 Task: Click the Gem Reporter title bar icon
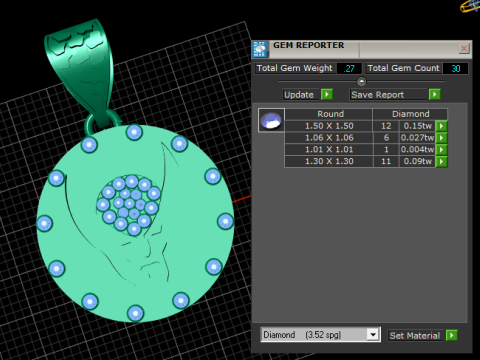[x=260, y=49]
